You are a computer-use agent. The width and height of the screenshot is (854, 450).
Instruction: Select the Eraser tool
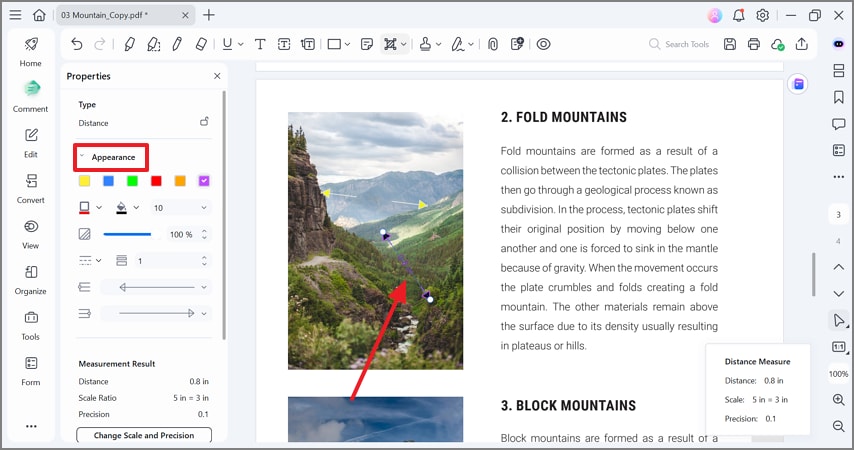point(201,44)
